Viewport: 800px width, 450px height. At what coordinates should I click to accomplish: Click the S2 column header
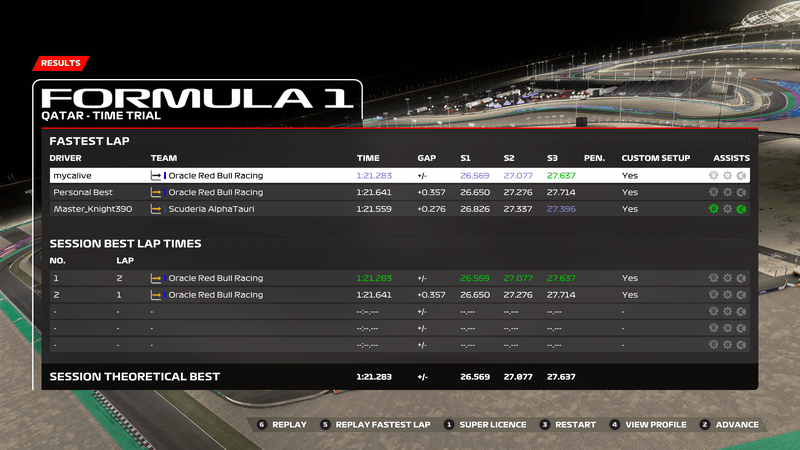[x=509, y=158]
